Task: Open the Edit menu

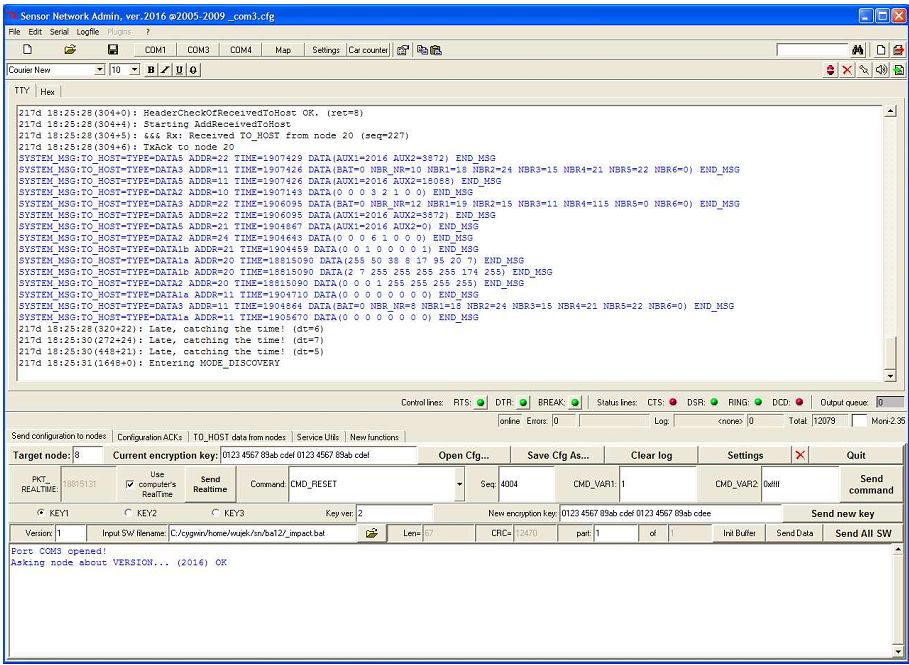Action: click(x=35, y=32)
